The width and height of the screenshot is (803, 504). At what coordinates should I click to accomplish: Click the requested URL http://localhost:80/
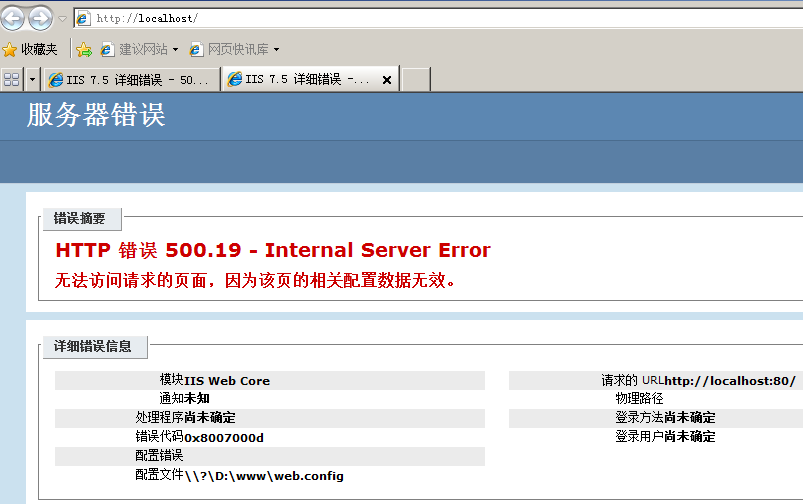[x=730, y=381]
